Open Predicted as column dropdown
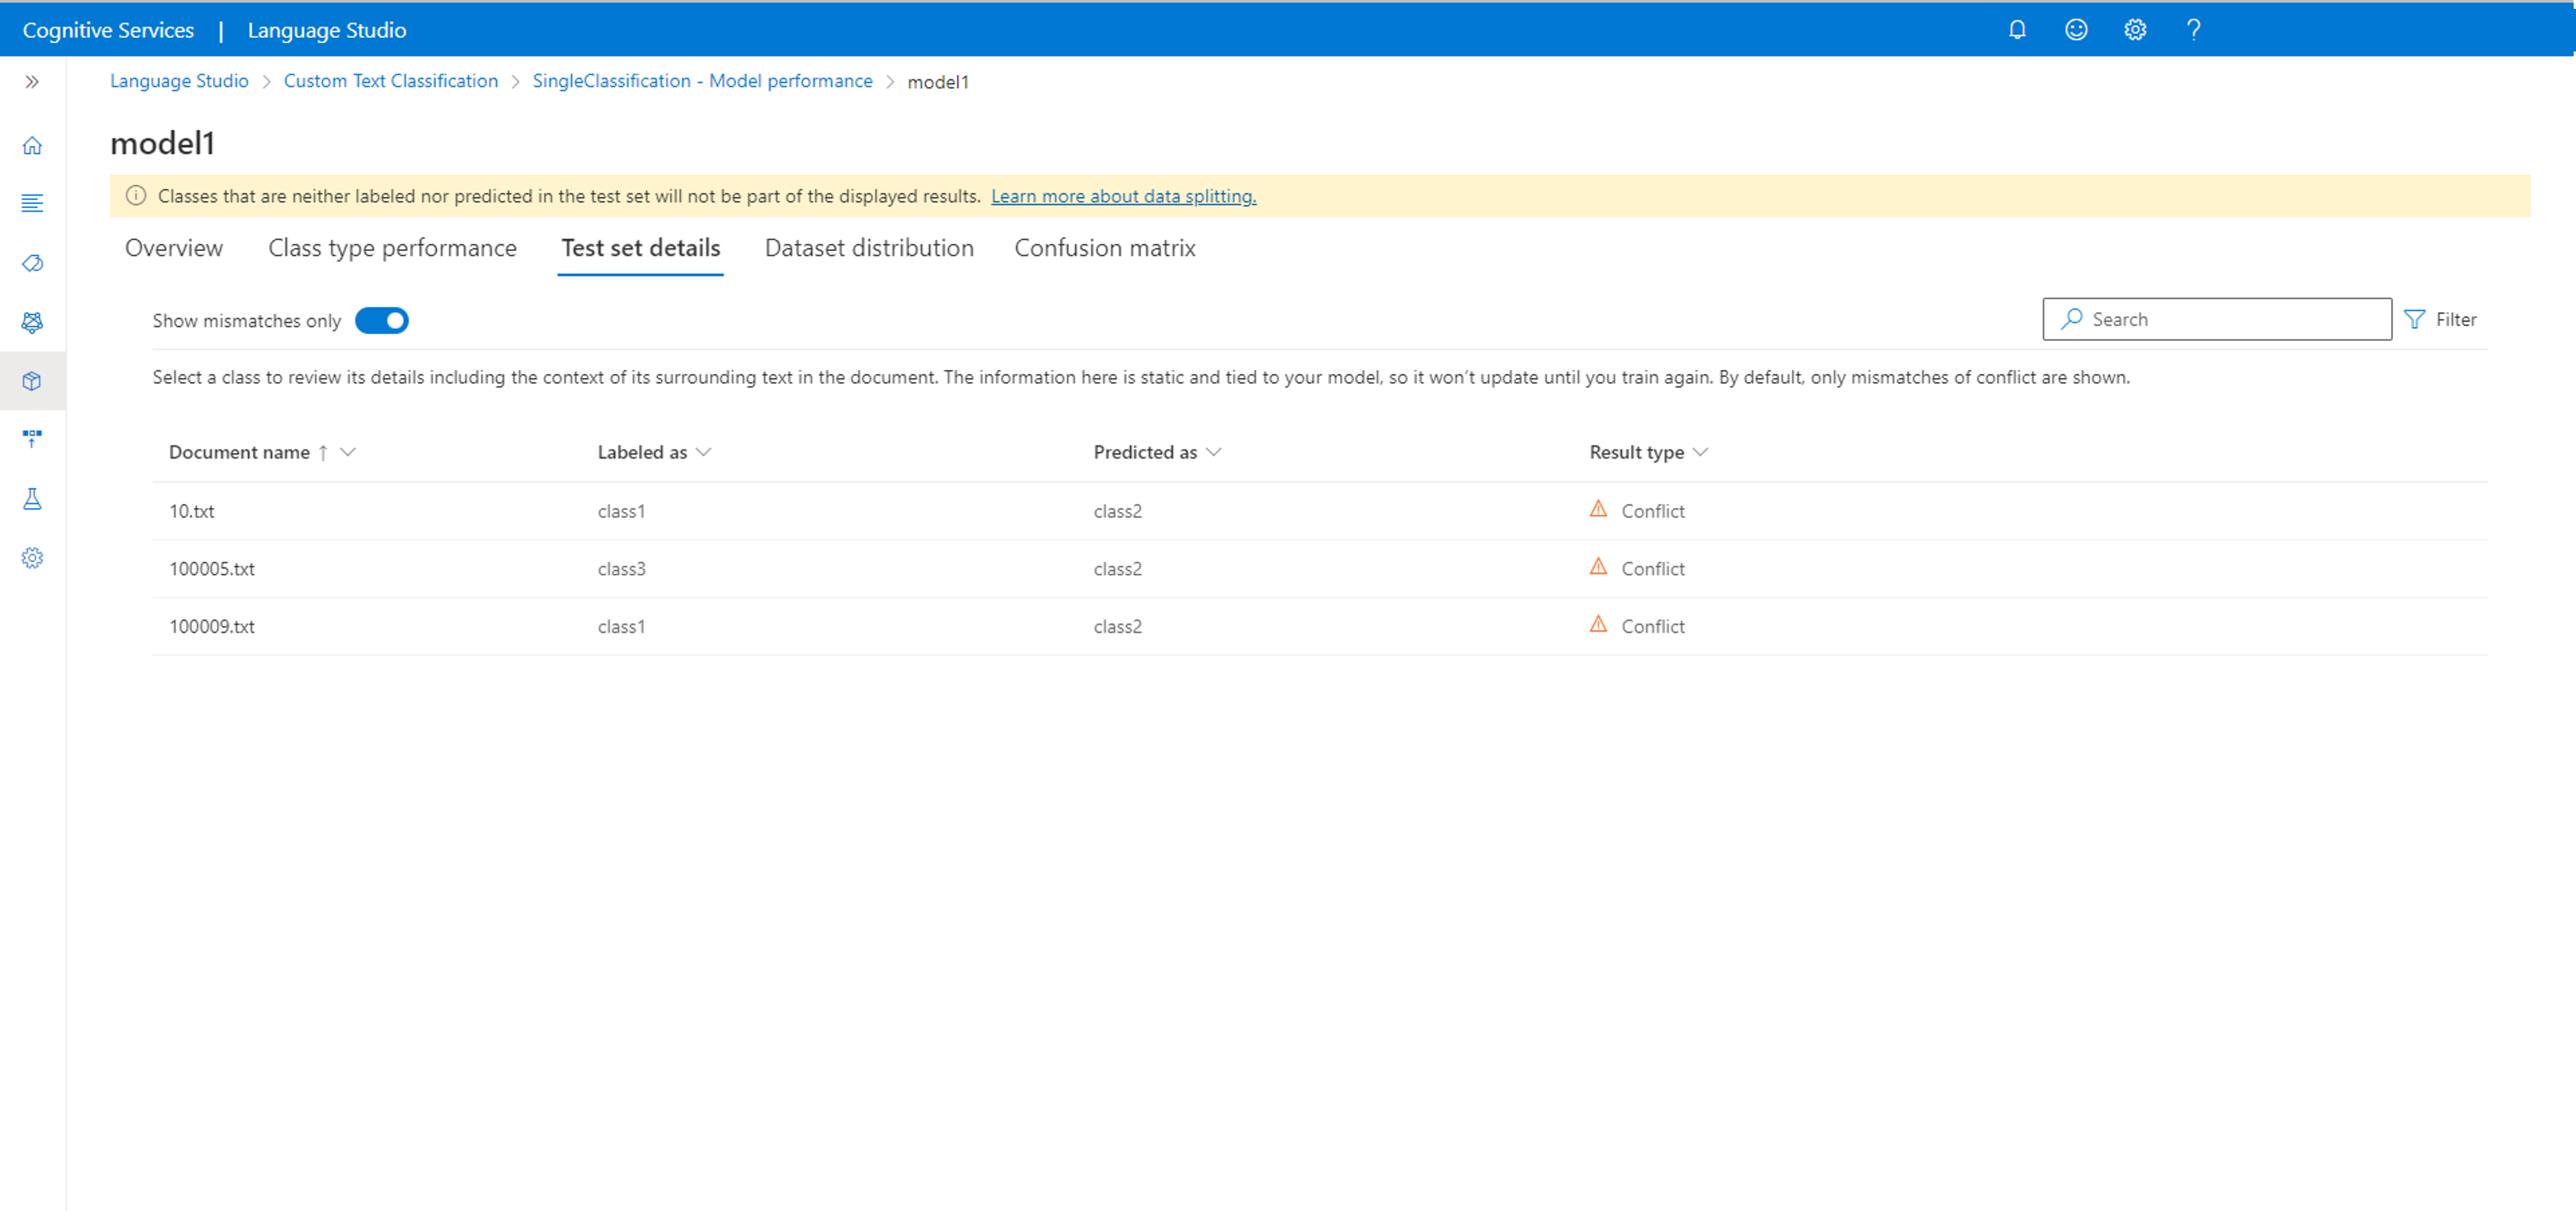This screenshot has width=2576, height=1211. (x=1214, y=452)
